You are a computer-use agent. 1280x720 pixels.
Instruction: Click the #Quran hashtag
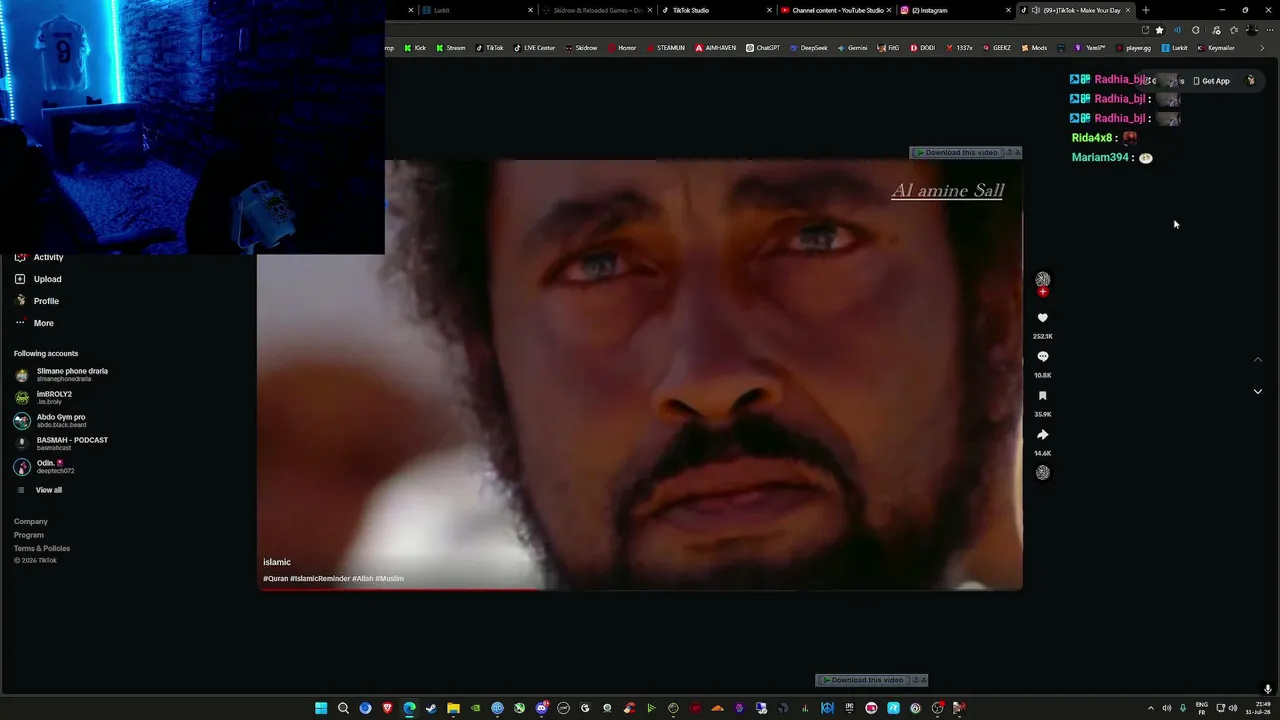click(275, 579)
